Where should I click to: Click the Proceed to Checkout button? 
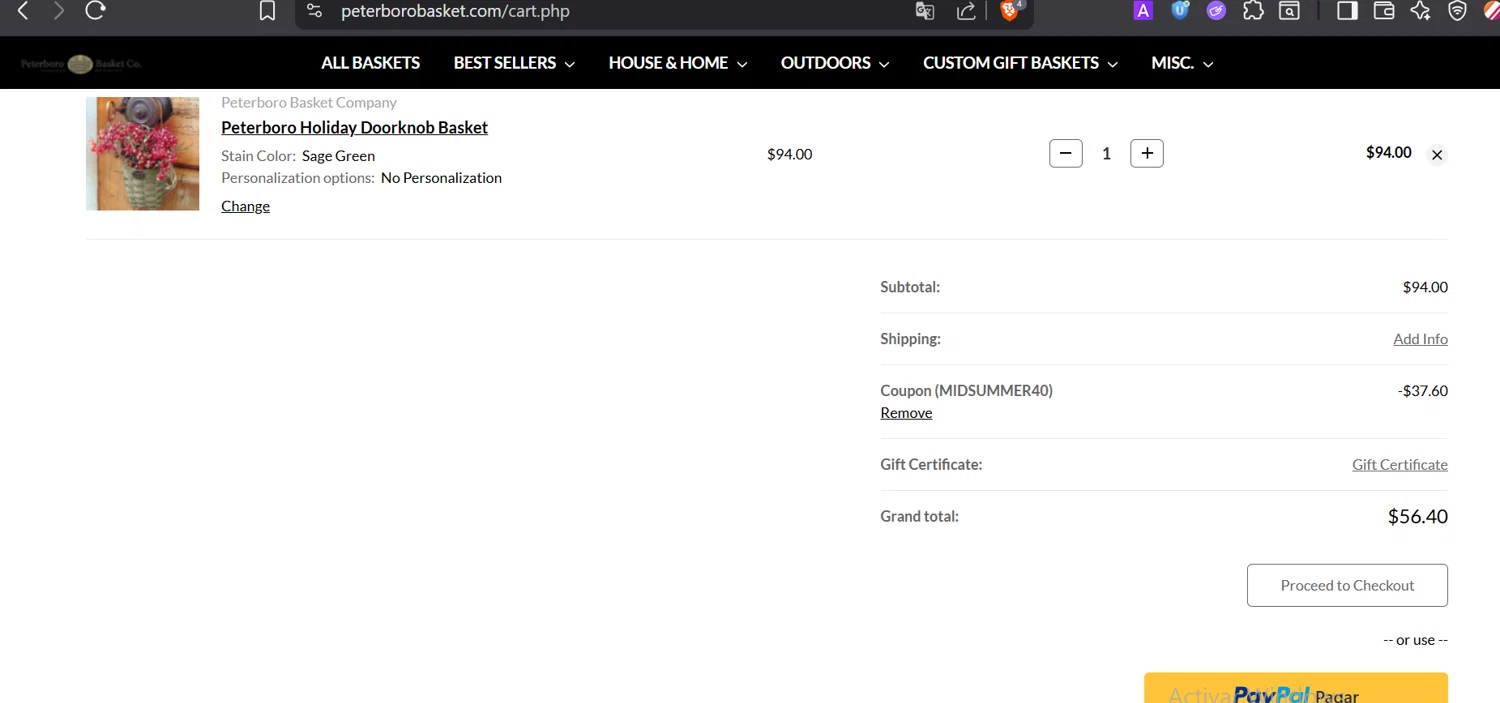coord(1347,585)
